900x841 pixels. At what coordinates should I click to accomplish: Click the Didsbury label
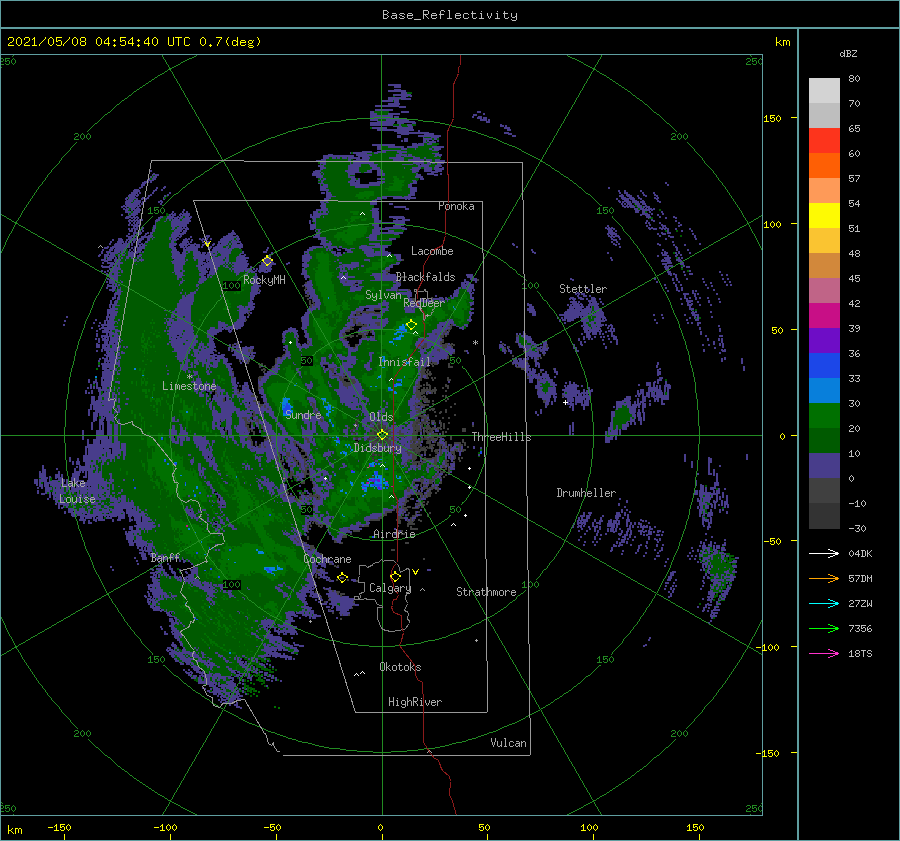point(378,448)
